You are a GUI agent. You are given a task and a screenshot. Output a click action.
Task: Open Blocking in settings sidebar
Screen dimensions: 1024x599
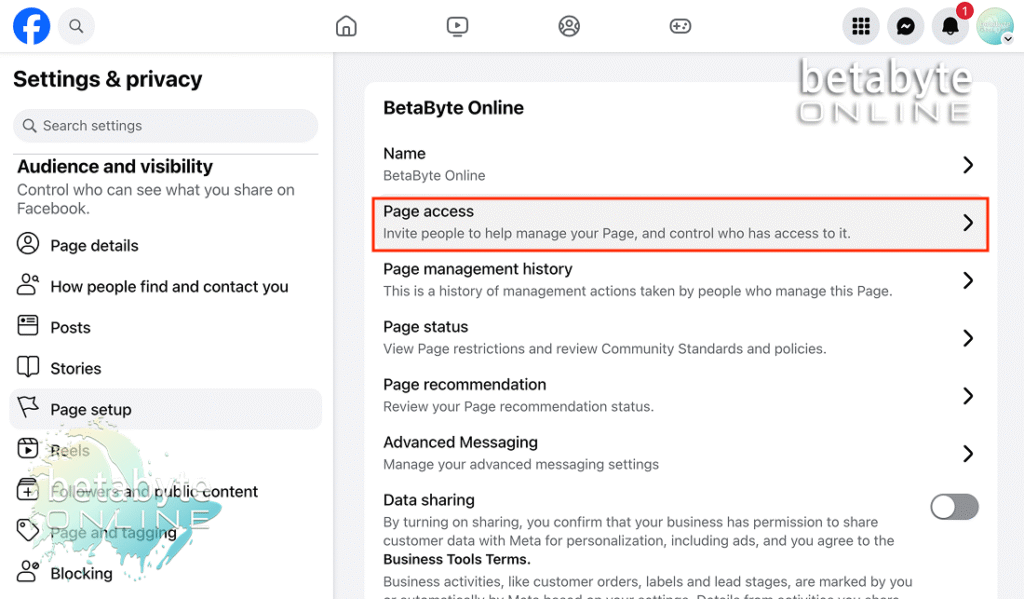click(x=81, y=574)
